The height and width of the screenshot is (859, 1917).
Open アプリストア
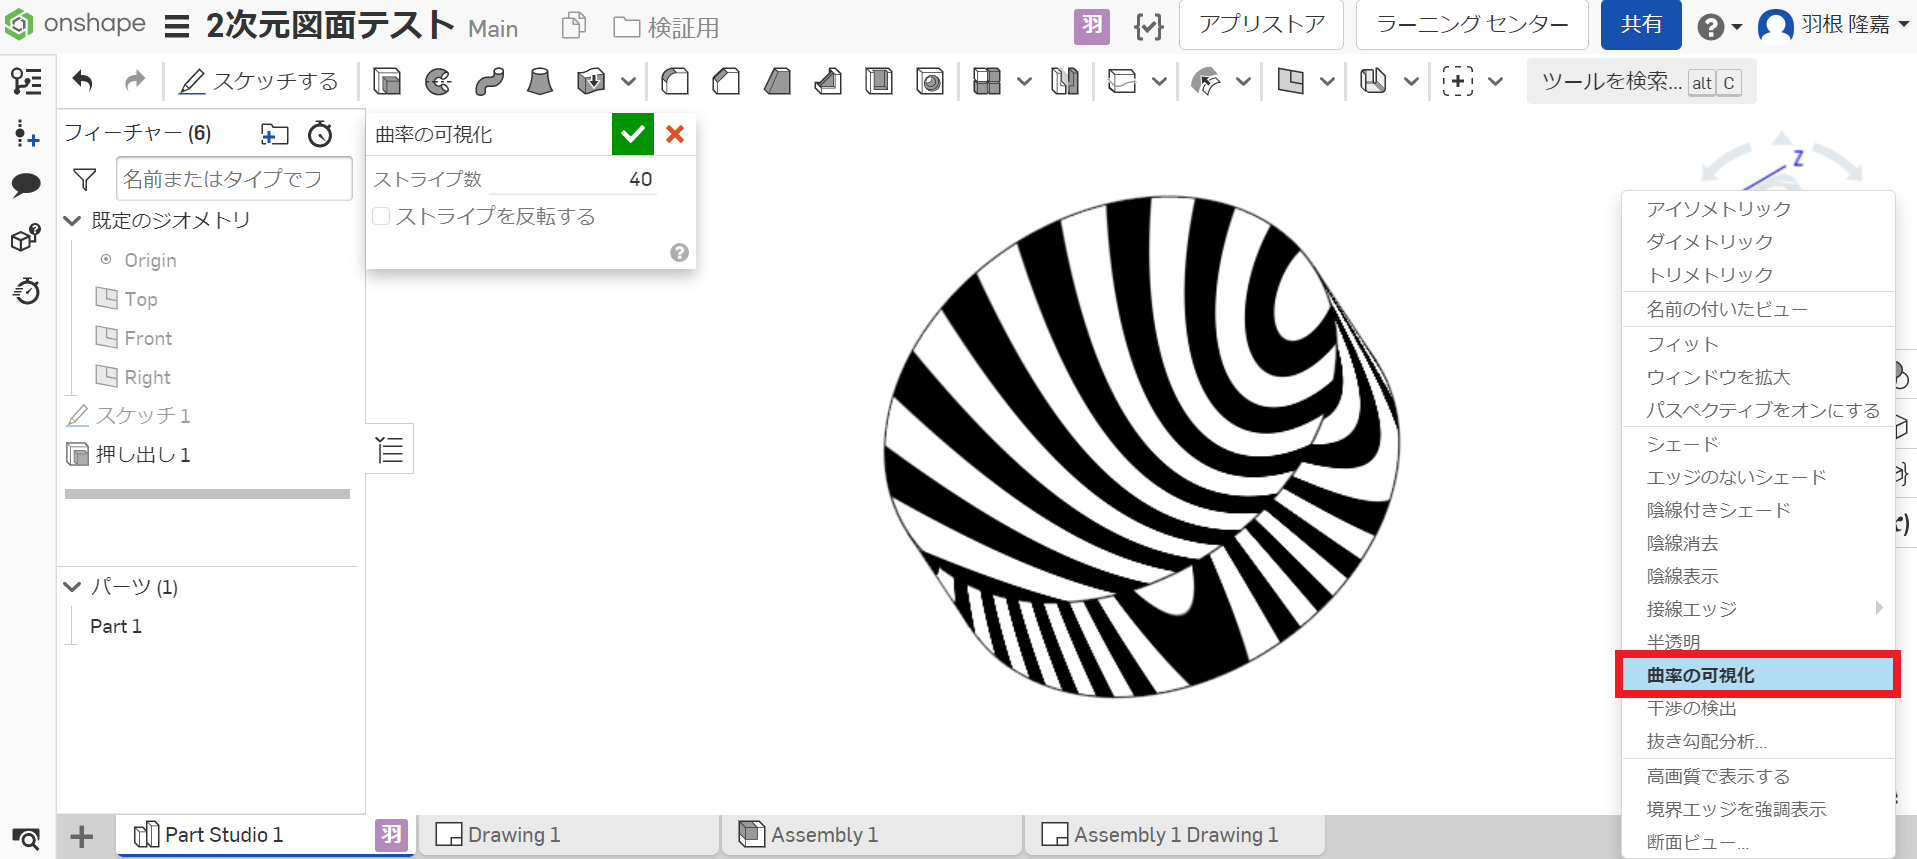click(1261, 25)
